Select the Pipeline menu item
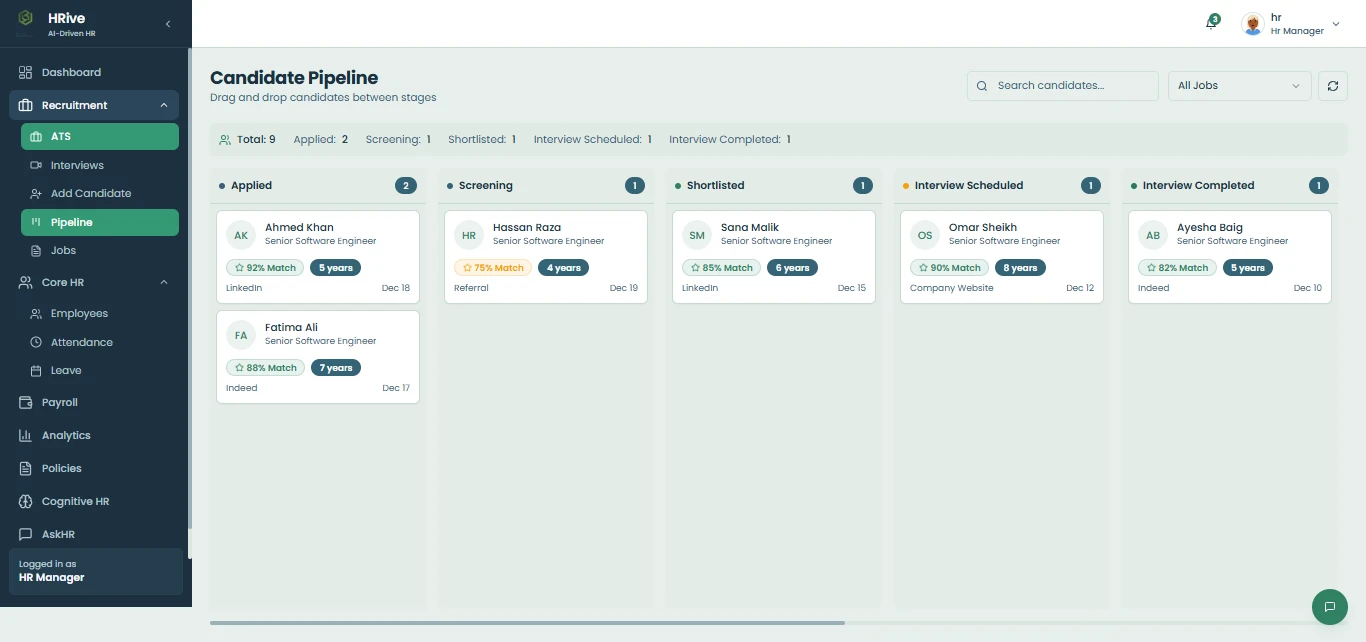 (x=100, y=222)
